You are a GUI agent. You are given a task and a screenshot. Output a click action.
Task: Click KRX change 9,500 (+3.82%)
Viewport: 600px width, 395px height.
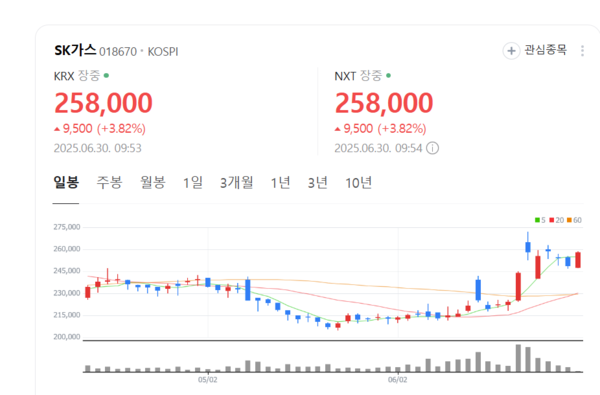100,129
